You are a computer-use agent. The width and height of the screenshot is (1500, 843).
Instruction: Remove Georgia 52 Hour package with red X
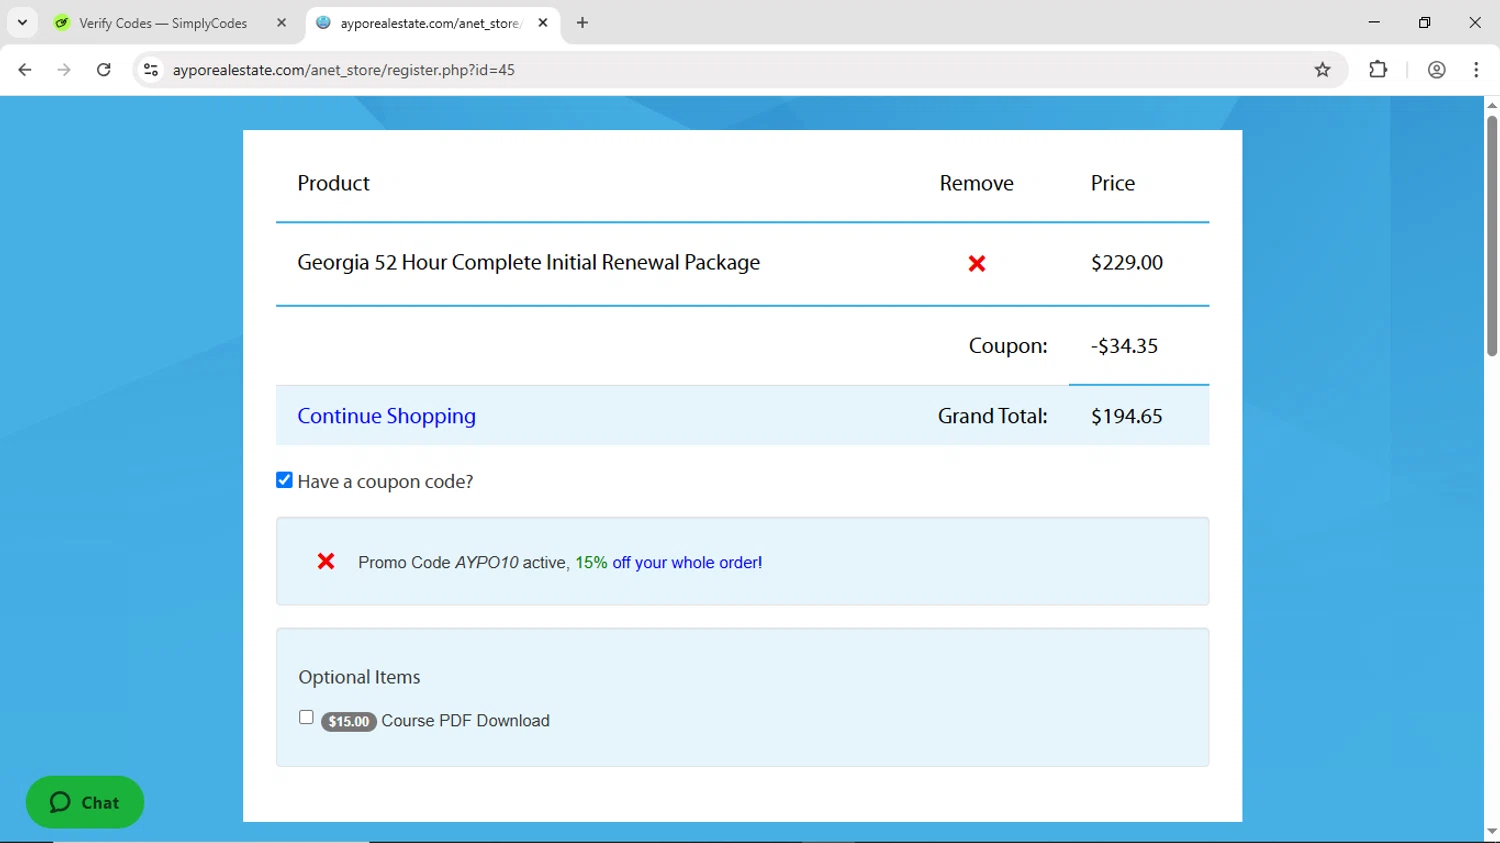[977, 264]
